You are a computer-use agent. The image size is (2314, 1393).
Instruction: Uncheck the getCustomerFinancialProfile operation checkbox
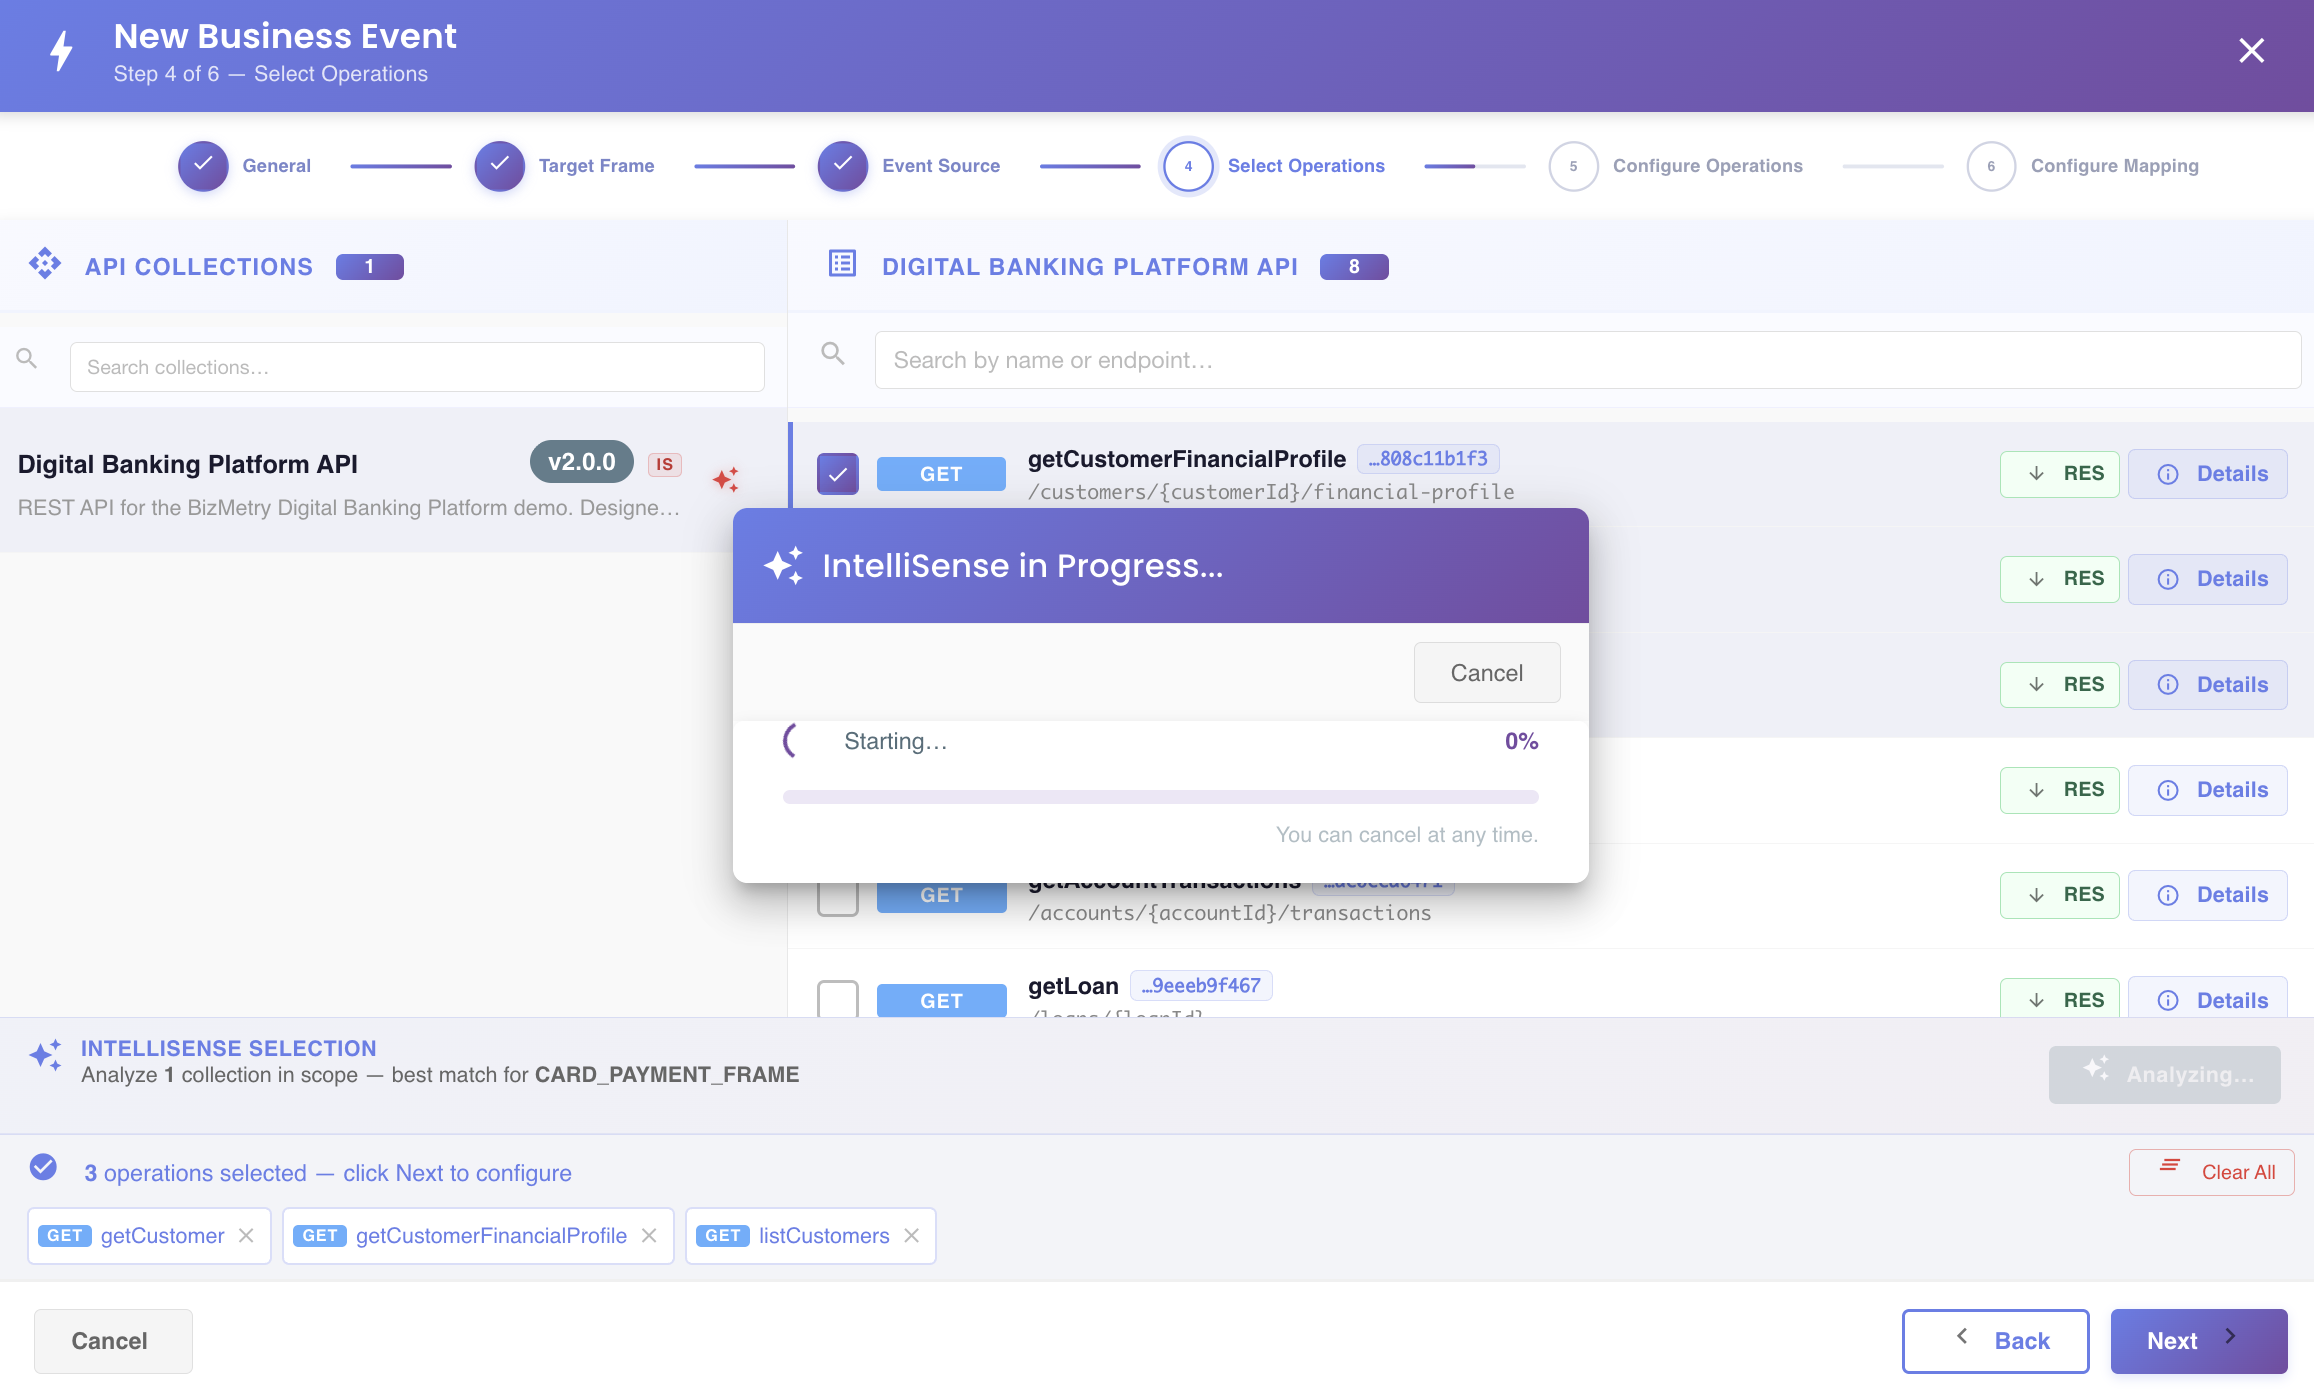838,474
